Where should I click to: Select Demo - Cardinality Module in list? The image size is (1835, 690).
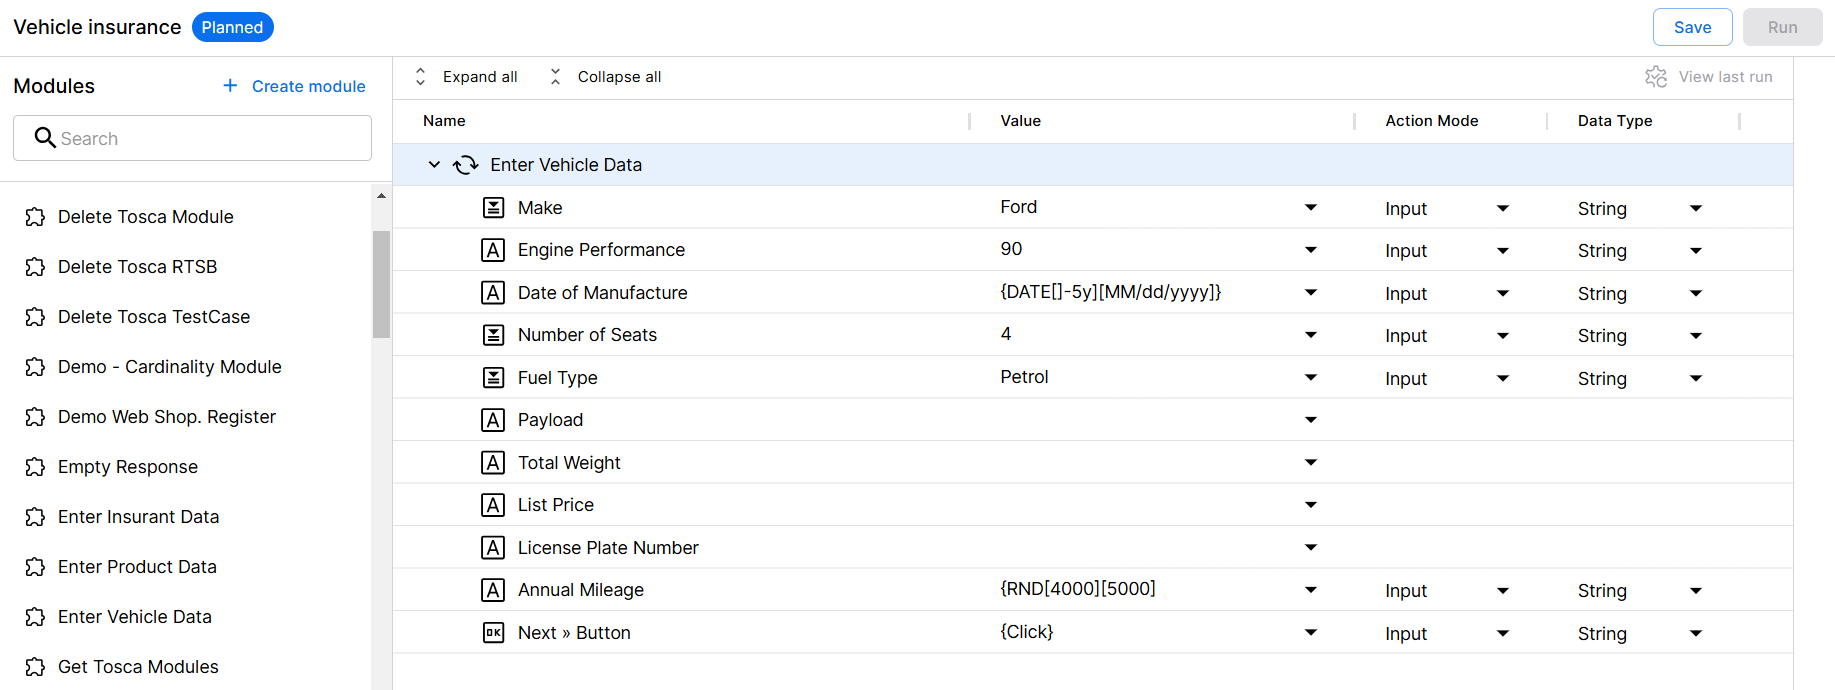(x=169, y=367)
